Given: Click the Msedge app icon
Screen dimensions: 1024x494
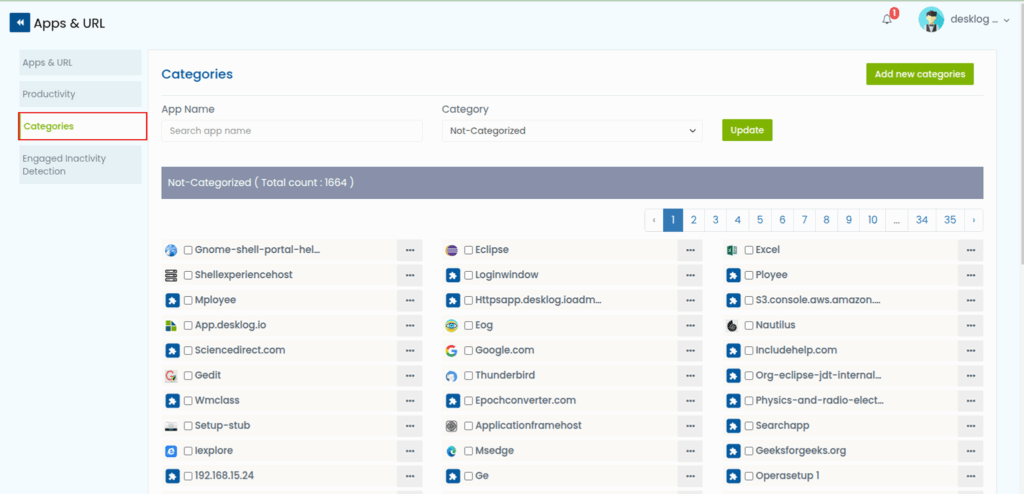Looking at the screenshot, I should [452, 451].
